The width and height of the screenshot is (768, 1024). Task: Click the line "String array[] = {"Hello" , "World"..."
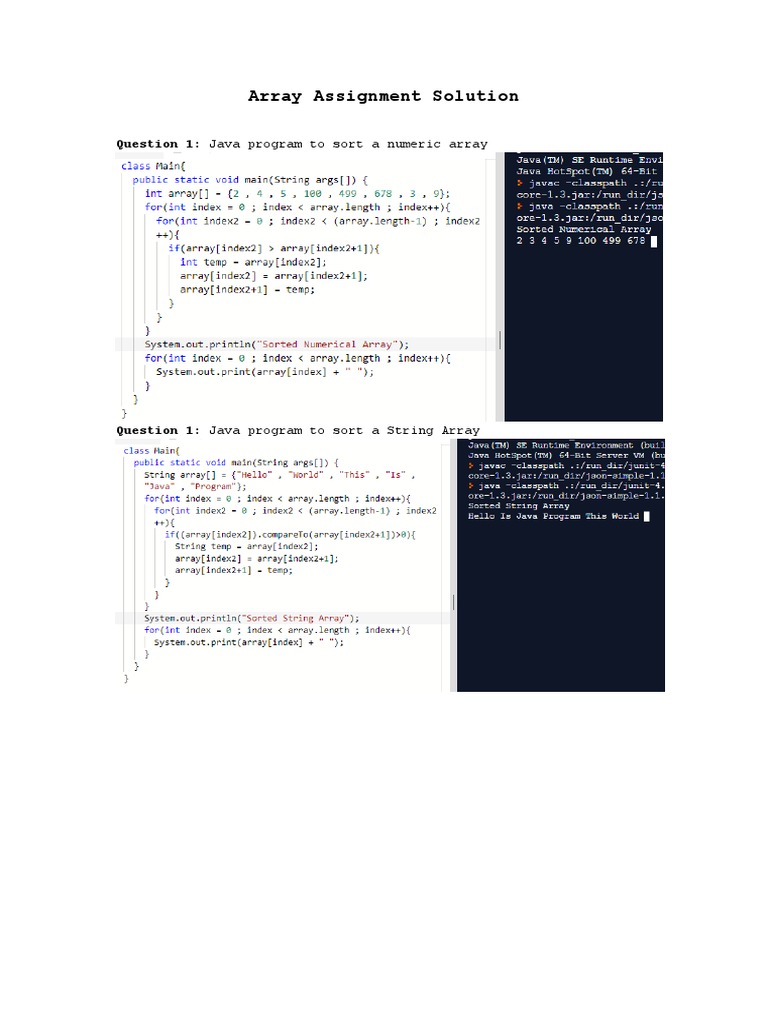pyautogui.click(x=279, y=475)
